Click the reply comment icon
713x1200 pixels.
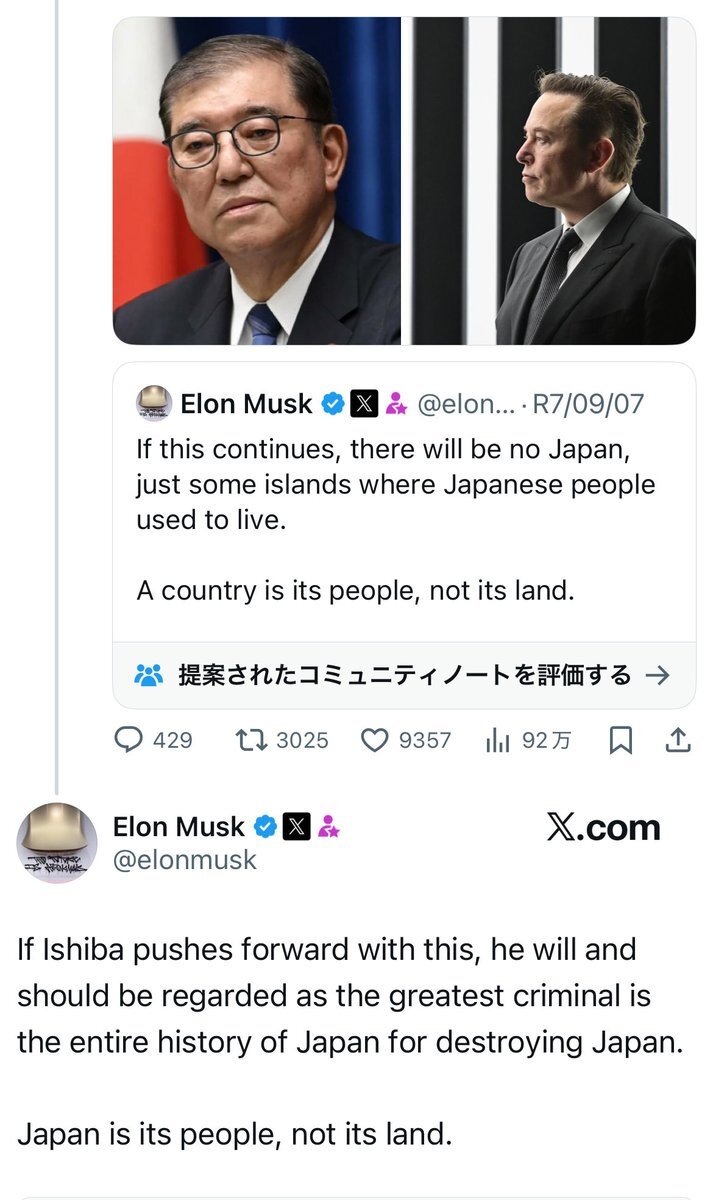pyautogui.click(x=130, y=740)
